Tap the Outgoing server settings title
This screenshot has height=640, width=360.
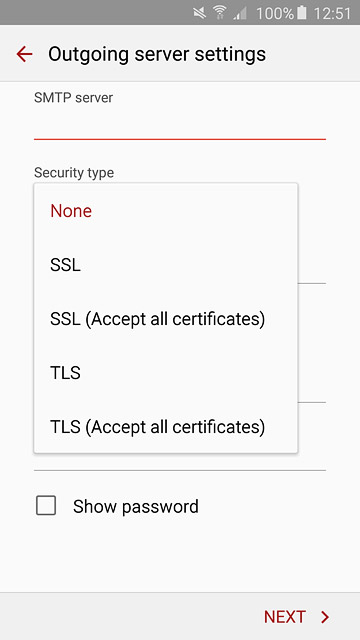pos(157,54)
